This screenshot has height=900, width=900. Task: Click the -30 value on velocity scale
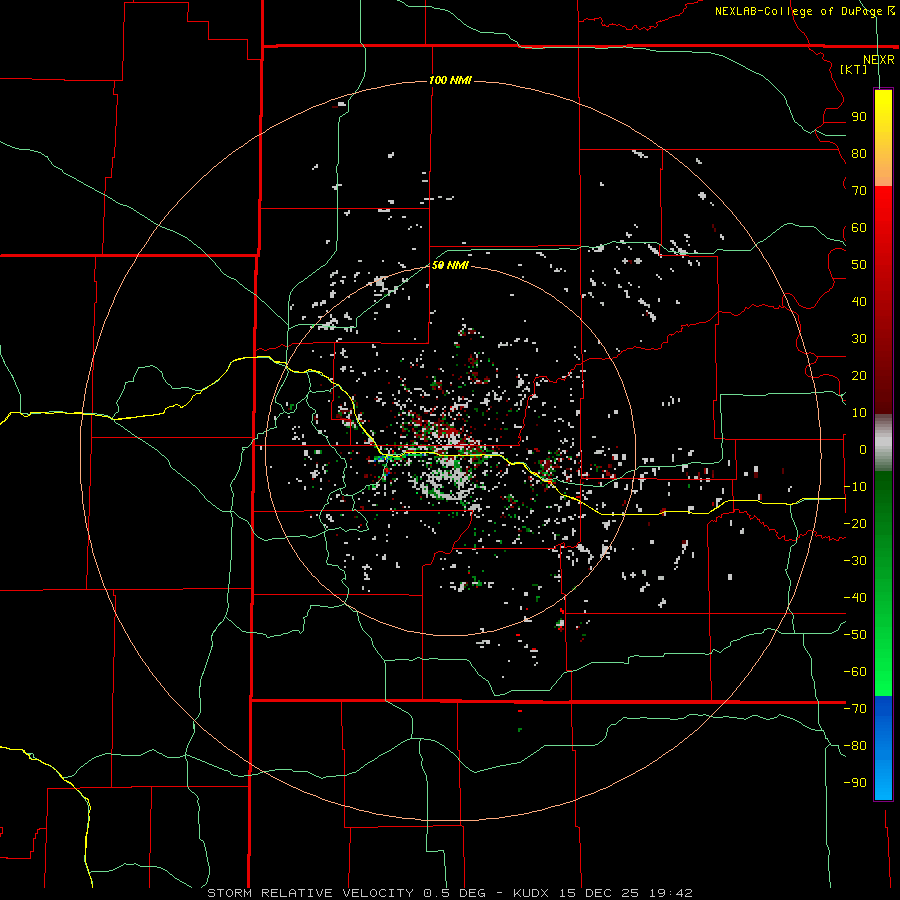click(x=855, y=561)
